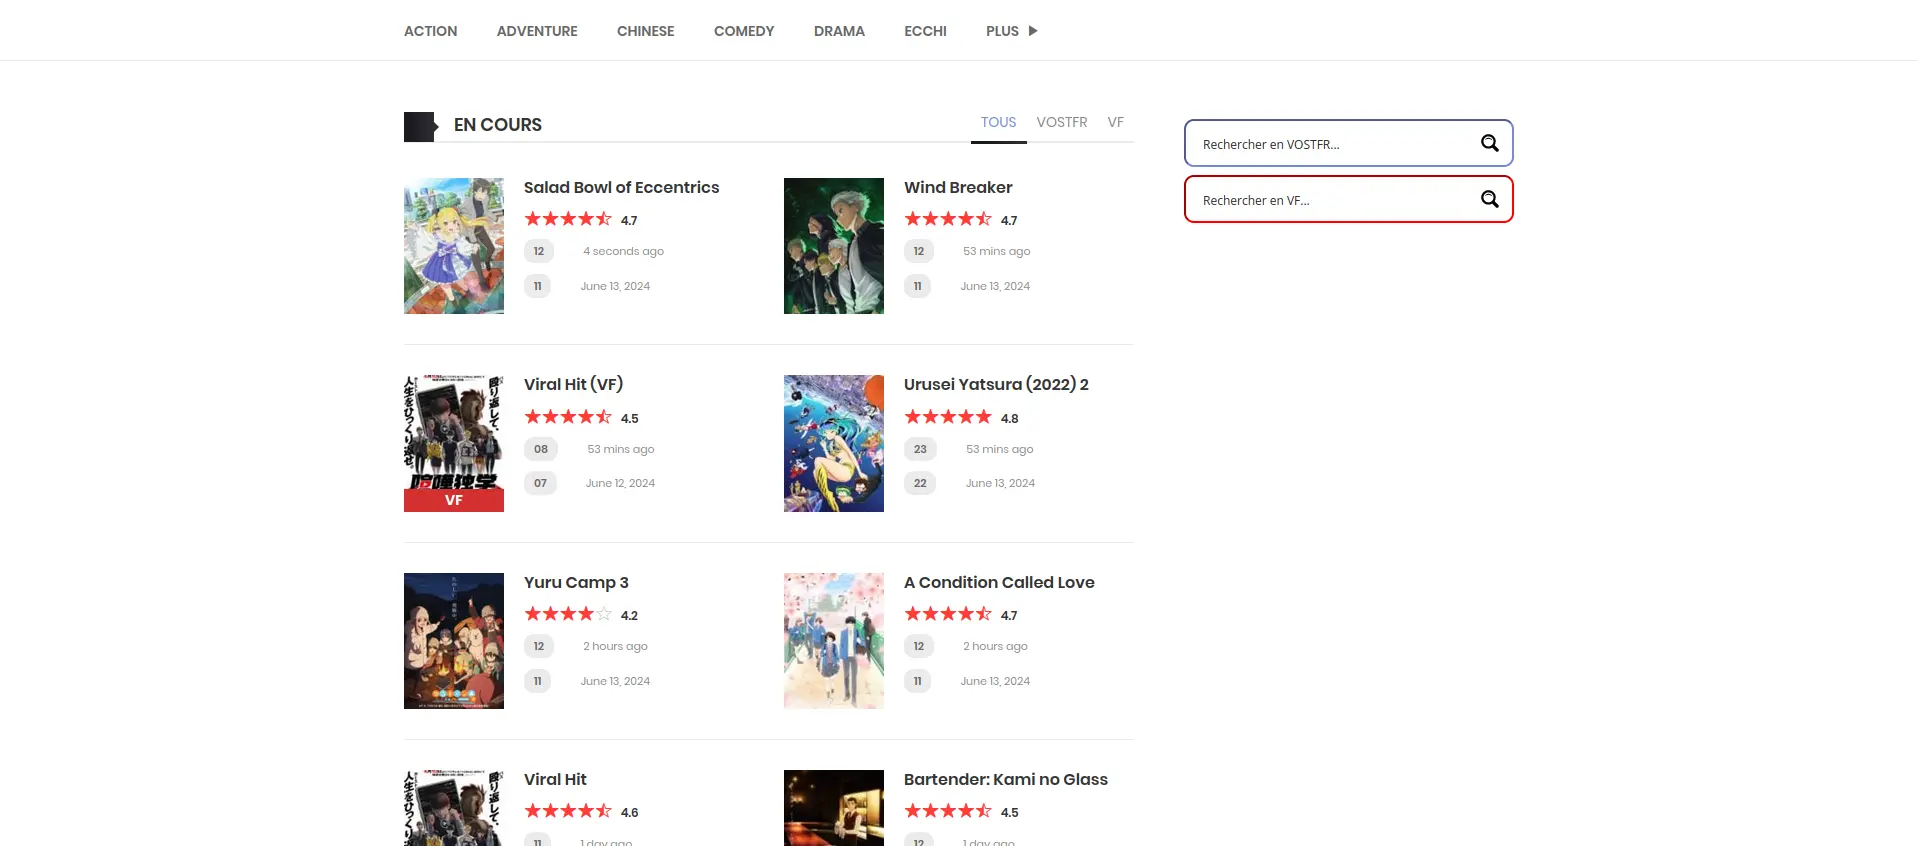Open the Salad Bowl of Eccentrics title link
Viewport: 1918px width, 846px height.
621,187
